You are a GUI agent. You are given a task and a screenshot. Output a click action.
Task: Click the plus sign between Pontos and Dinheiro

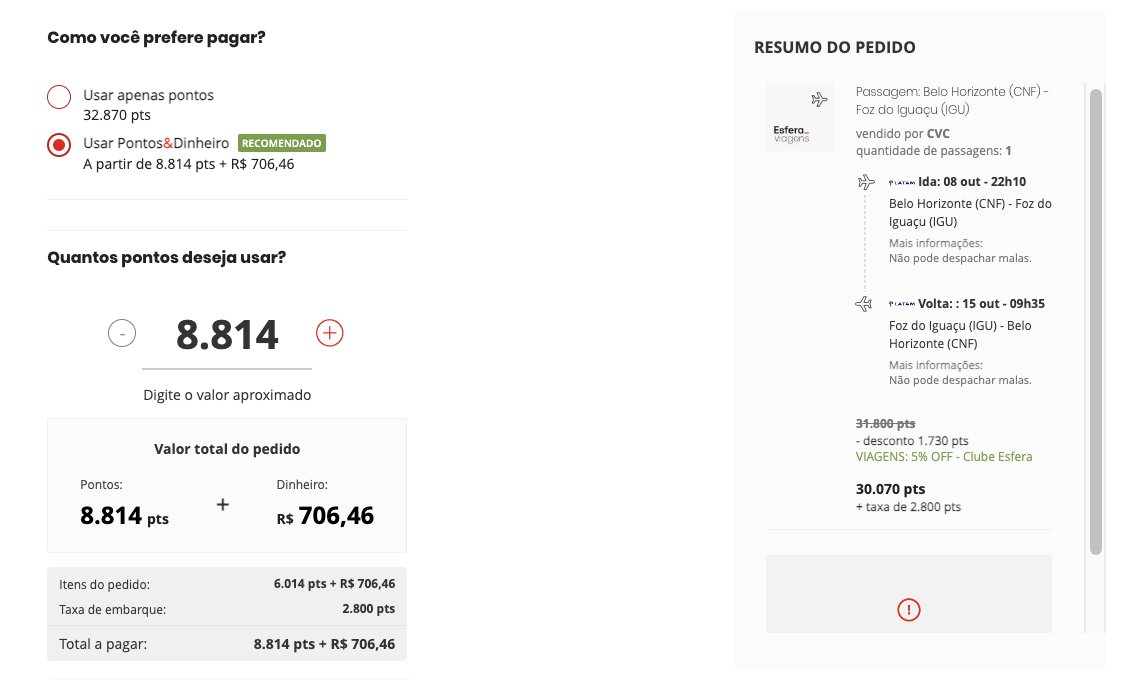(x=222, y=505)
